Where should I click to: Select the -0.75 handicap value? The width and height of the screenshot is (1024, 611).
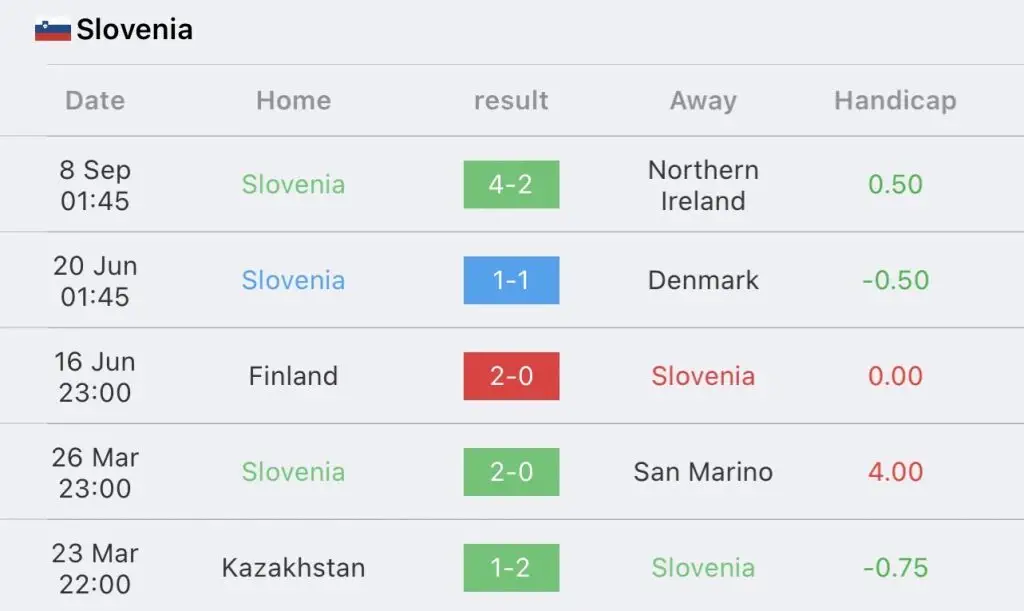pyautogui.click(x=895, y=568)
